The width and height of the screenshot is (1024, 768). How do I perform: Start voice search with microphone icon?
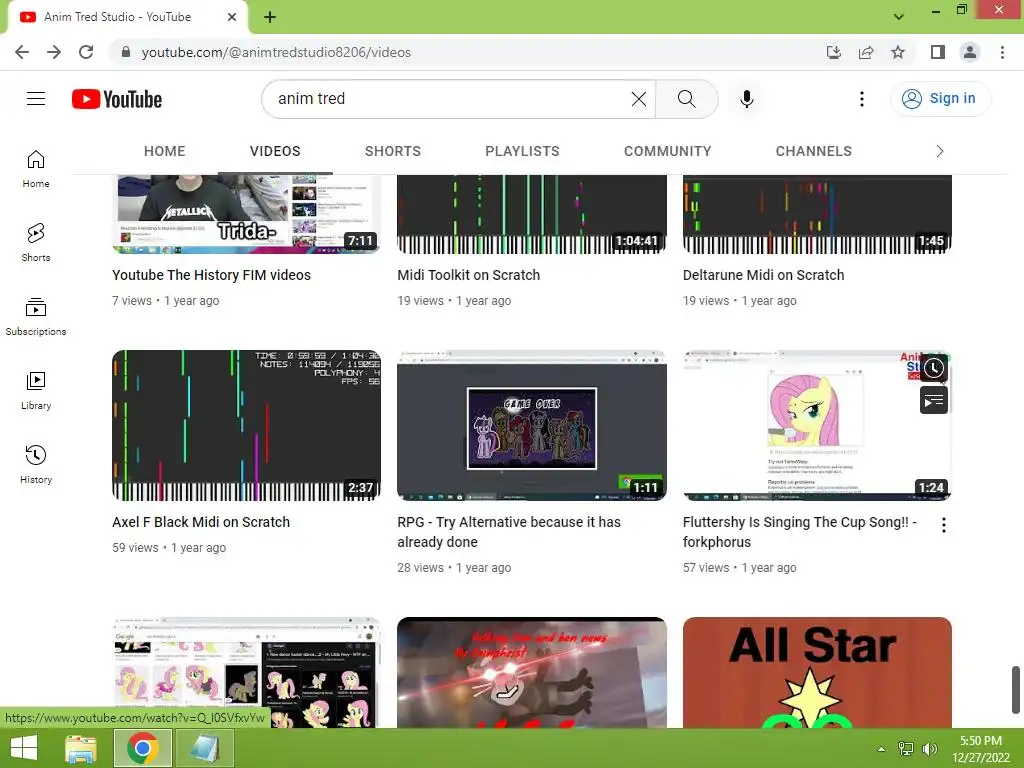(746, 99)
